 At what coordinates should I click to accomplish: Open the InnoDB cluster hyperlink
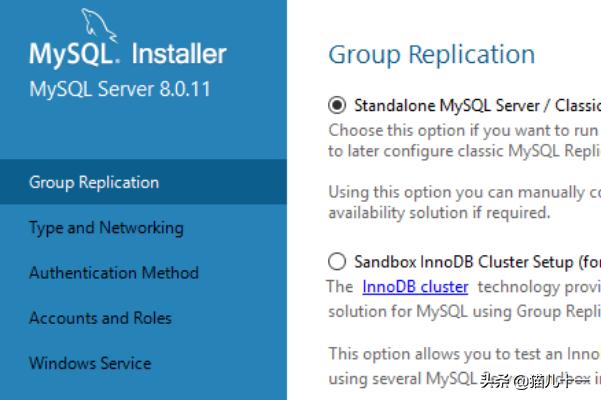[415, 287]
